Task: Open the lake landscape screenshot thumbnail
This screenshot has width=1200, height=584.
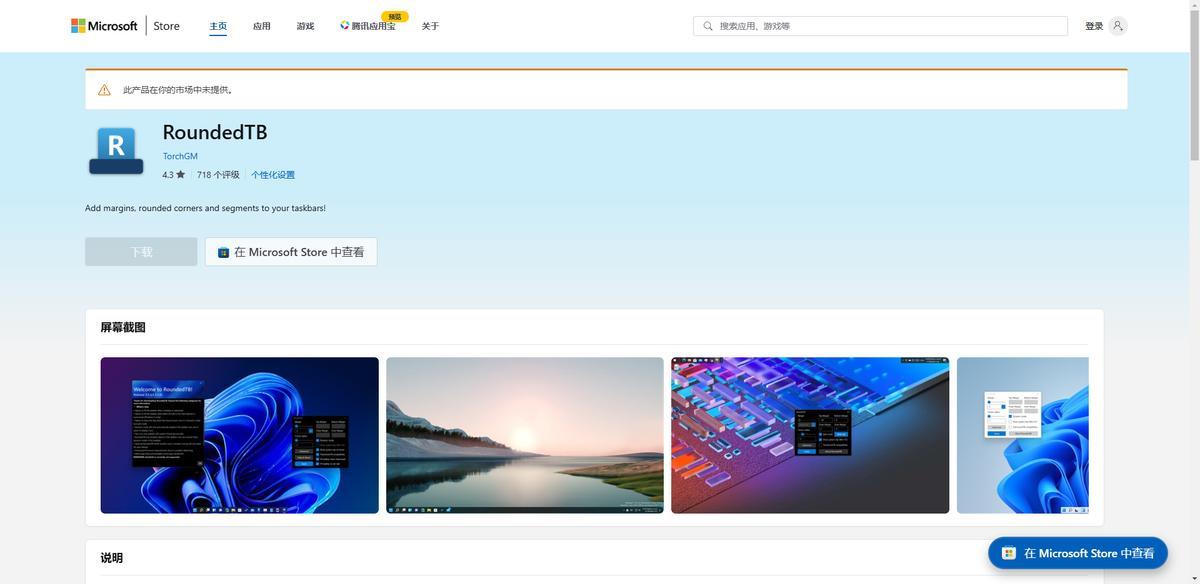Action: (x=525, y=435)
